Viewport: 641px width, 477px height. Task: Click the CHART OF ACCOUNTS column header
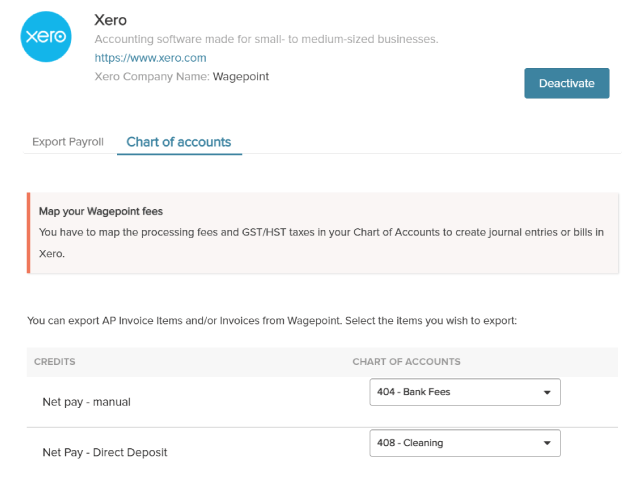(x=406, y=362)
